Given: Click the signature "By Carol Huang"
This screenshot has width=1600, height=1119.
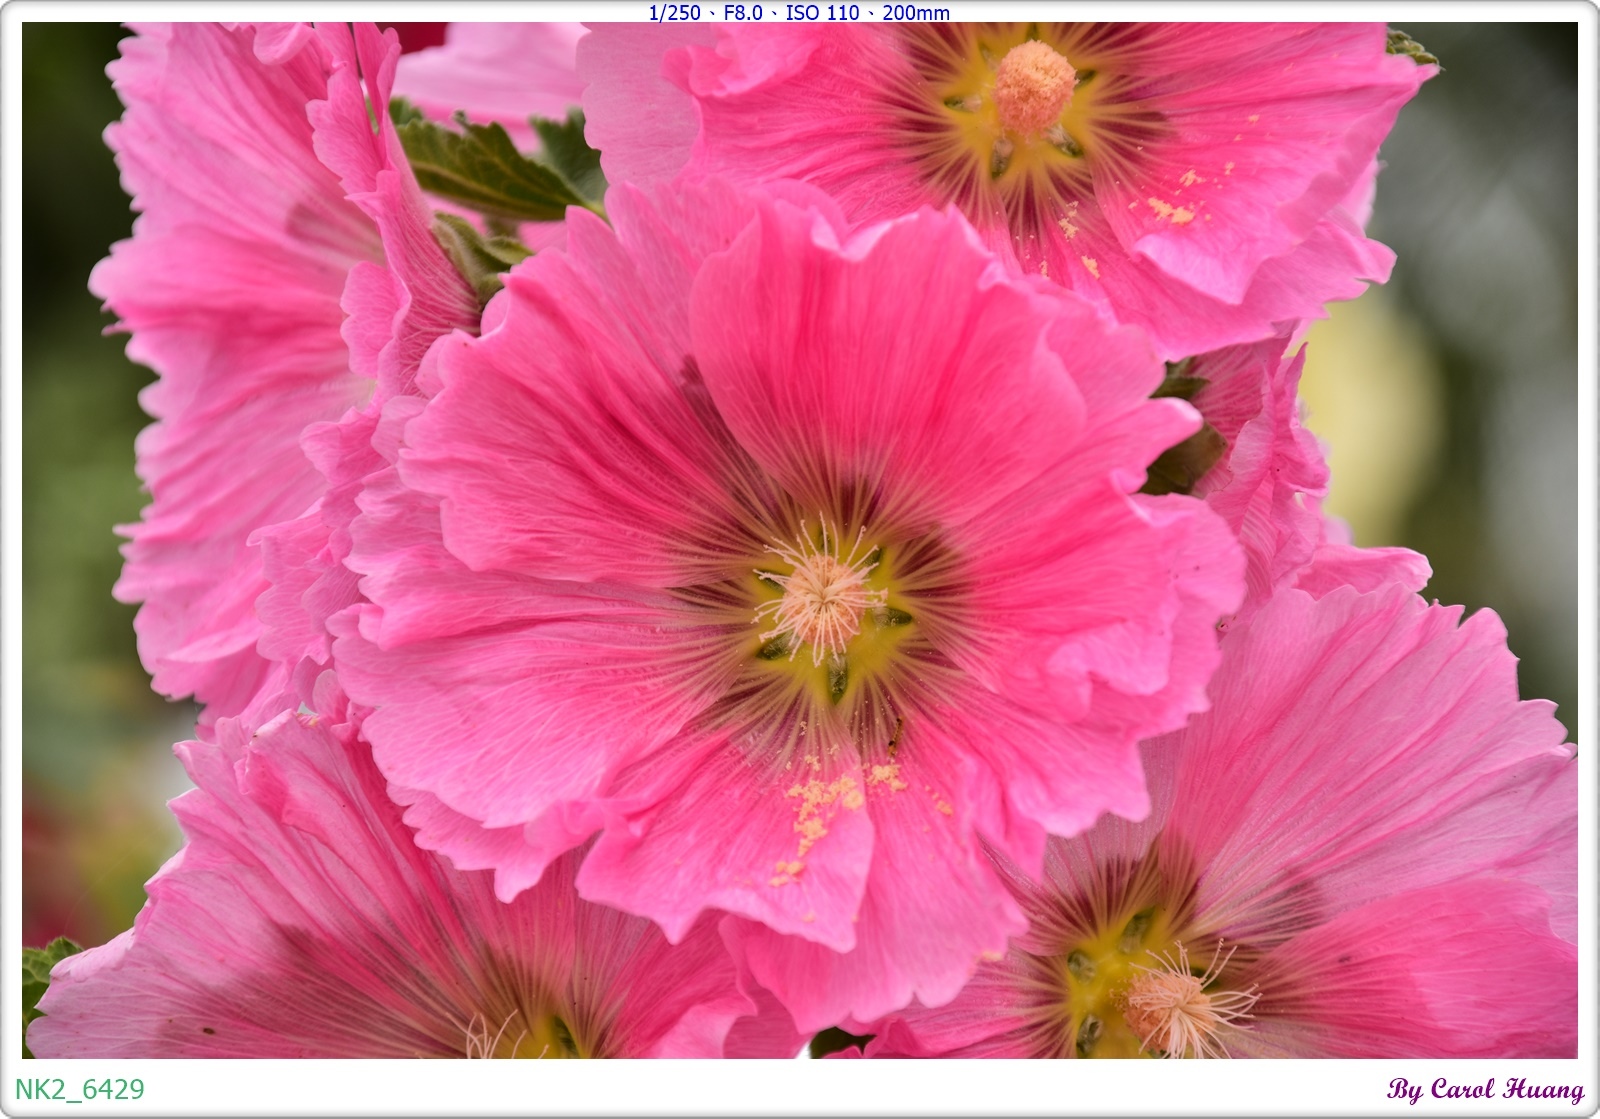Looking at the screenshot, I should coord(1485,1089).
